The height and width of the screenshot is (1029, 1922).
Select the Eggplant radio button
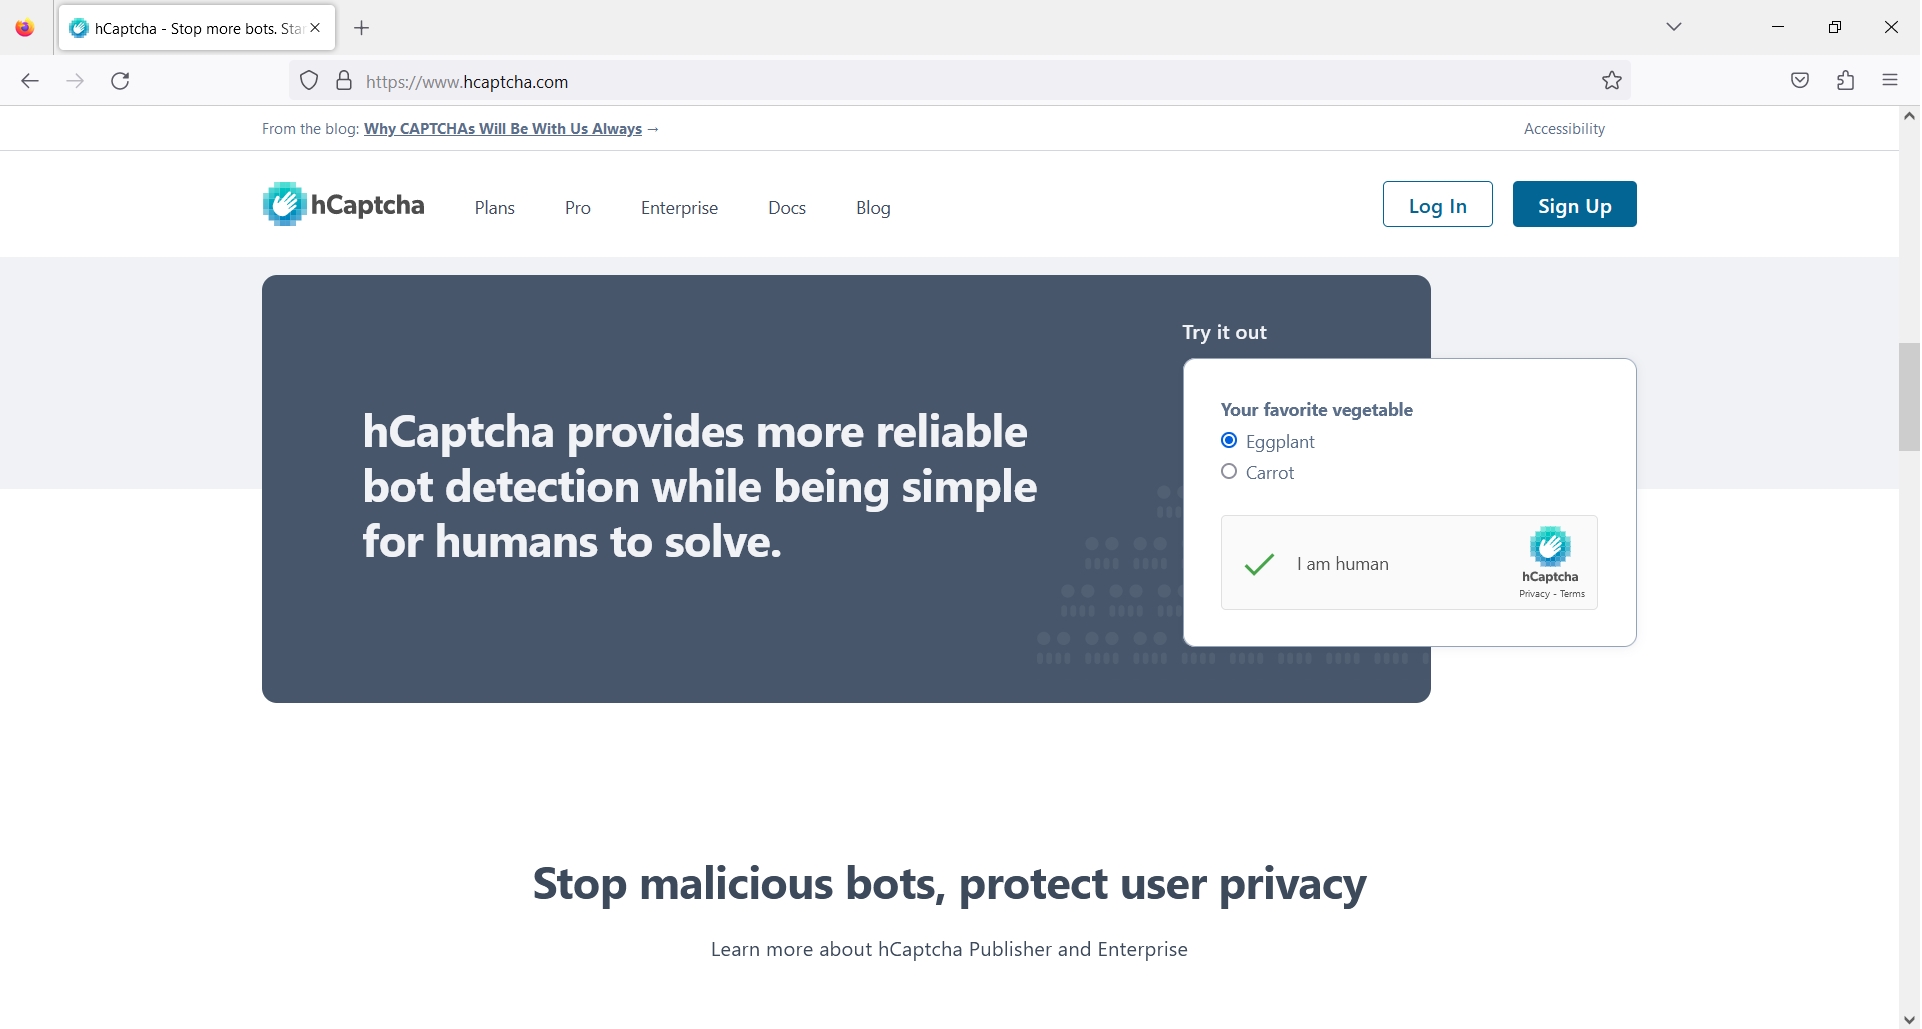(1229, 440)
